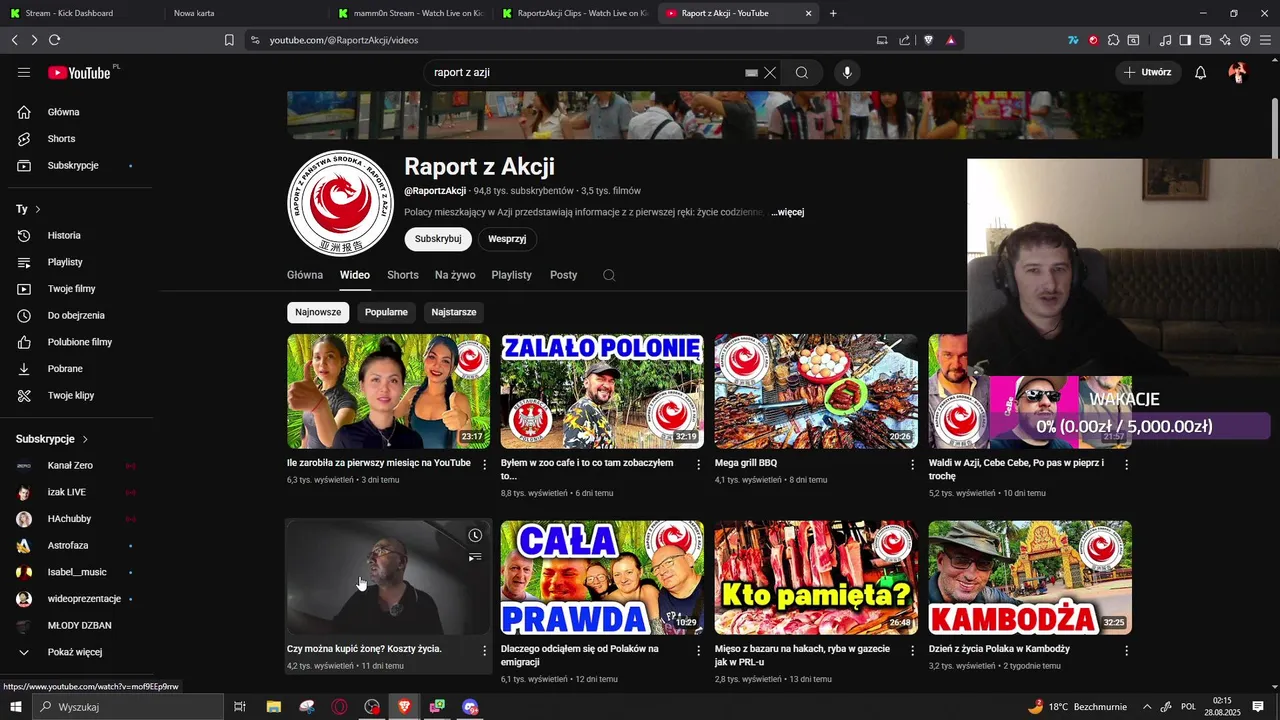Start voice search with the microphone
The width and height of the screenshot is (1280, 720).
click(x=847, y=73)
